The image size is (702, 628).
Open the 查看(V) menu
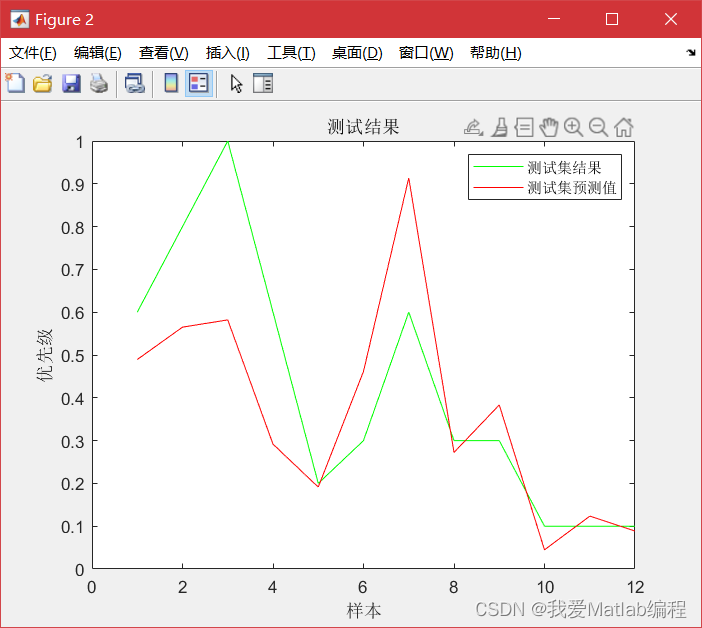[163, 53]
